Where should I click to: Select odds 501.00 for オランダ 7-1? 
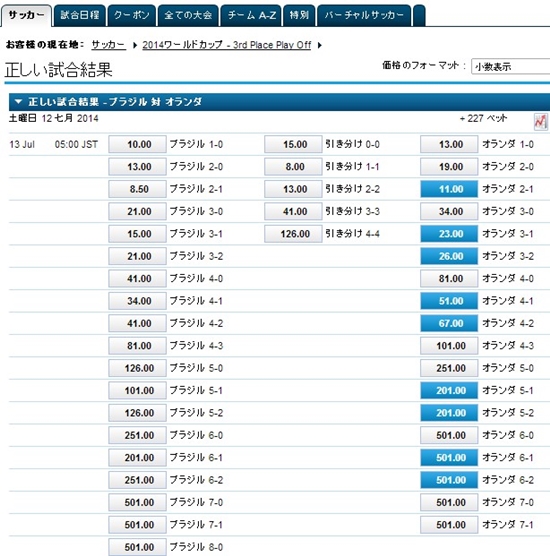[x=449, y=524]
